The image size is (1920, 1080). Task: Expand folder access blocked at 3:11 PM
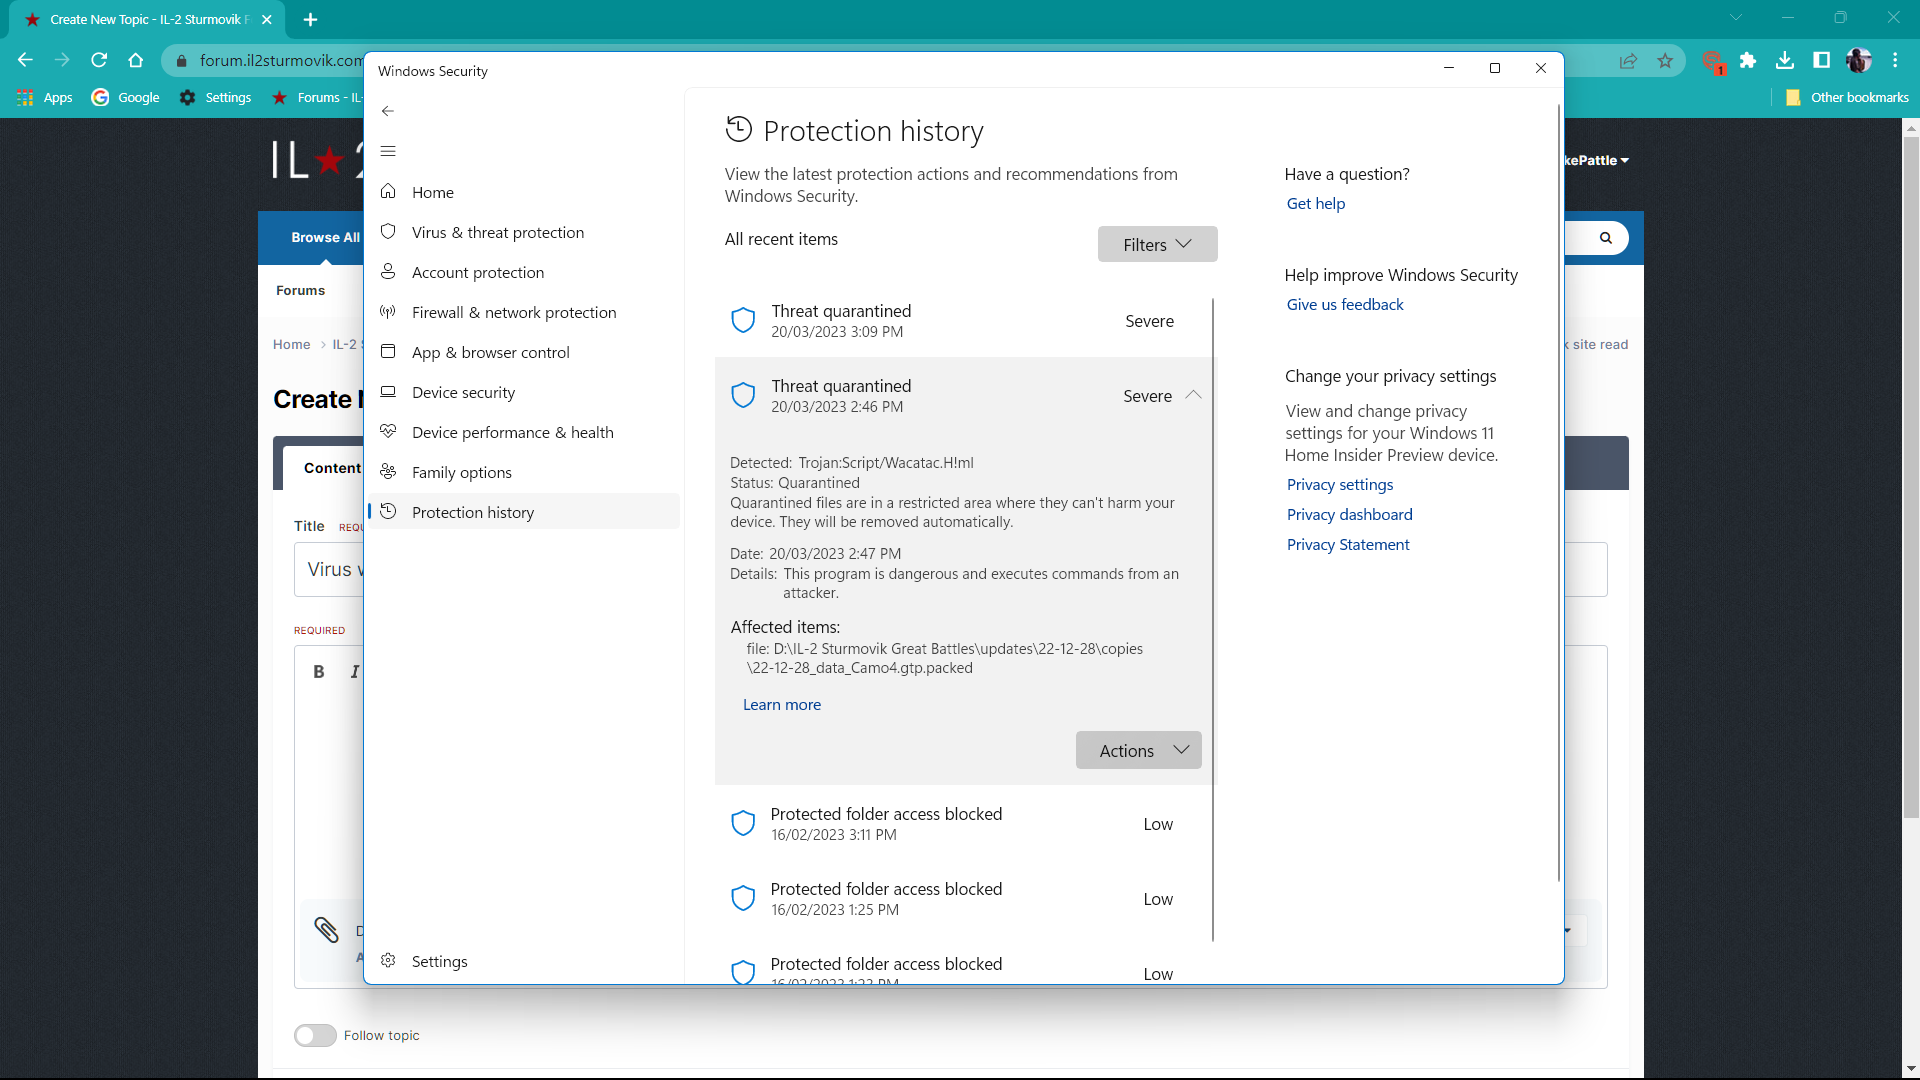coord(962,823)
